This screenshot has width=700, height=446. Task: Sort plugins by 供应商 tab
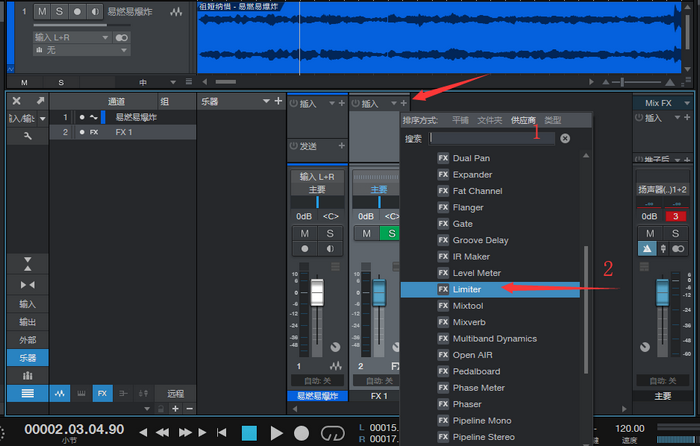(x=523, y=120)
